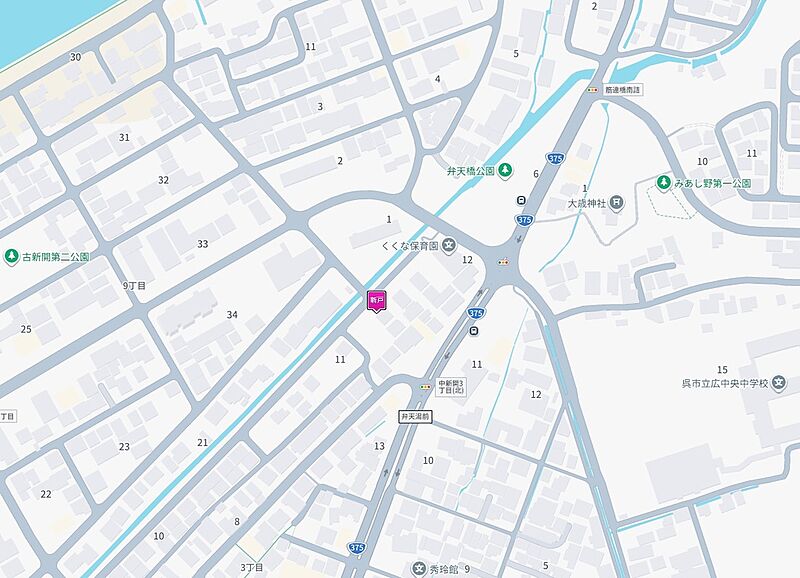Viewport: 800px width, 578px height.
Task: Click the みあし野第一公園 park icon
Action: [x=663, y=183]
